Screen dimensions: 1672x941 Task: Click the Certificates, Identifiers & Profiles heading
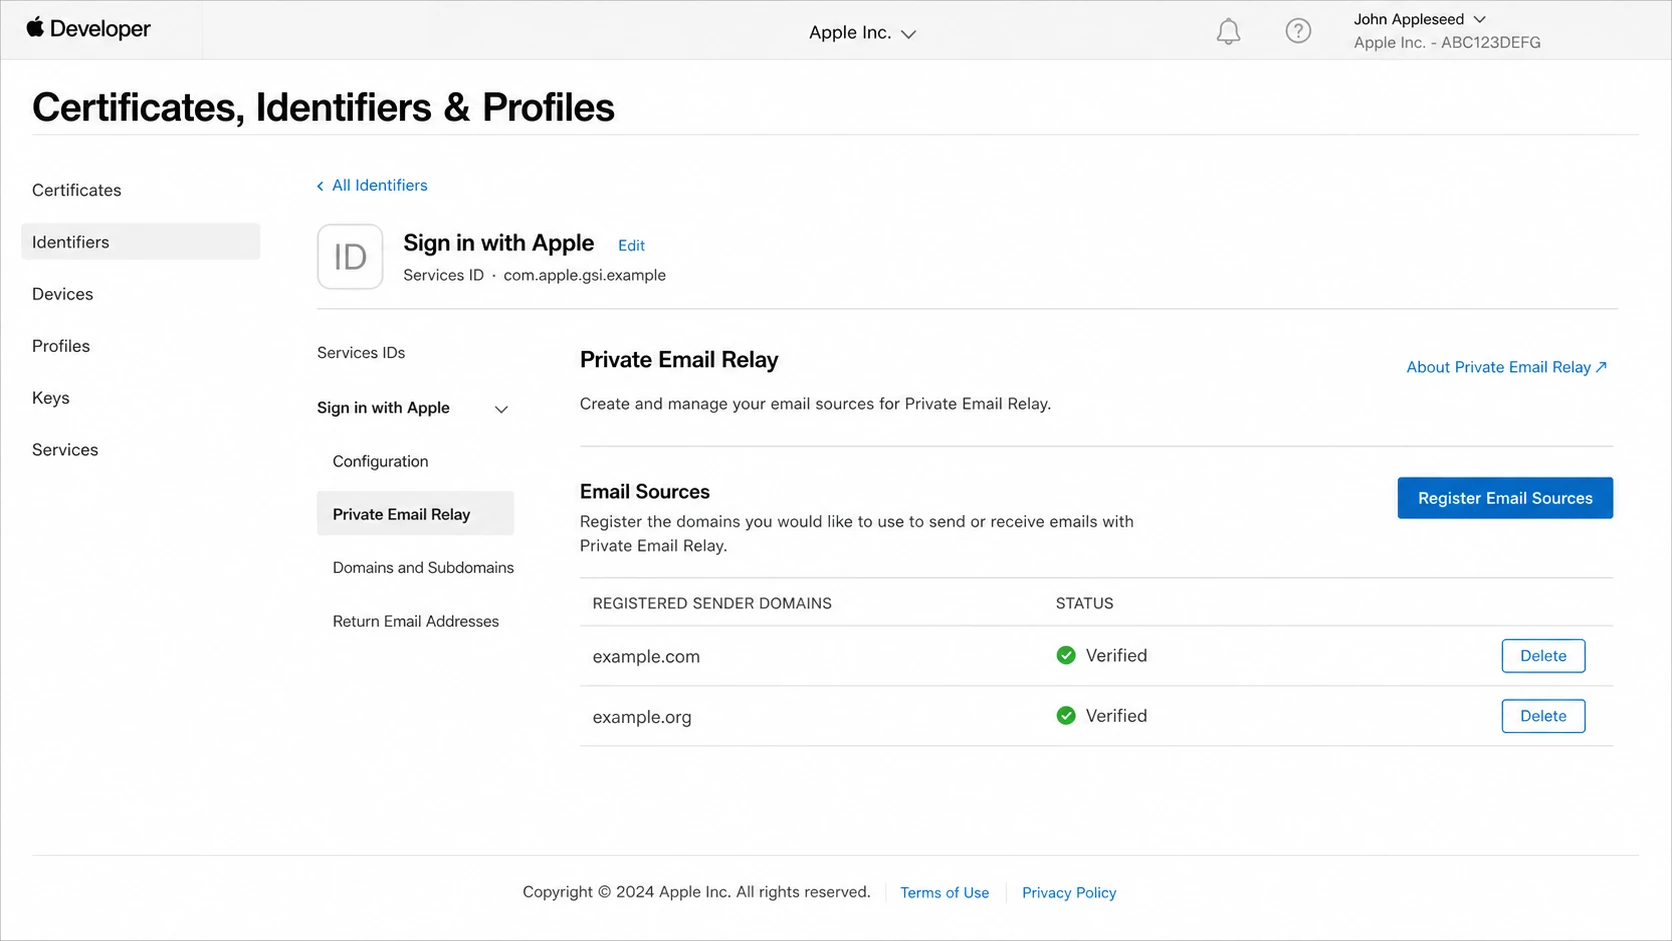323,107
